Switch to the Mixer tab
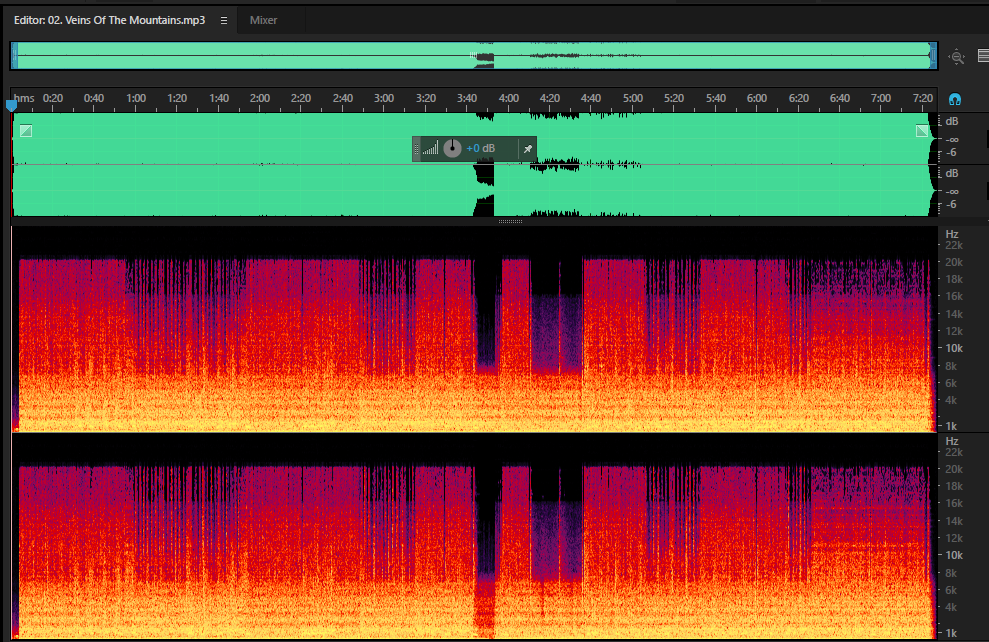This screenshot has width=989, height=642. point(263,20)
